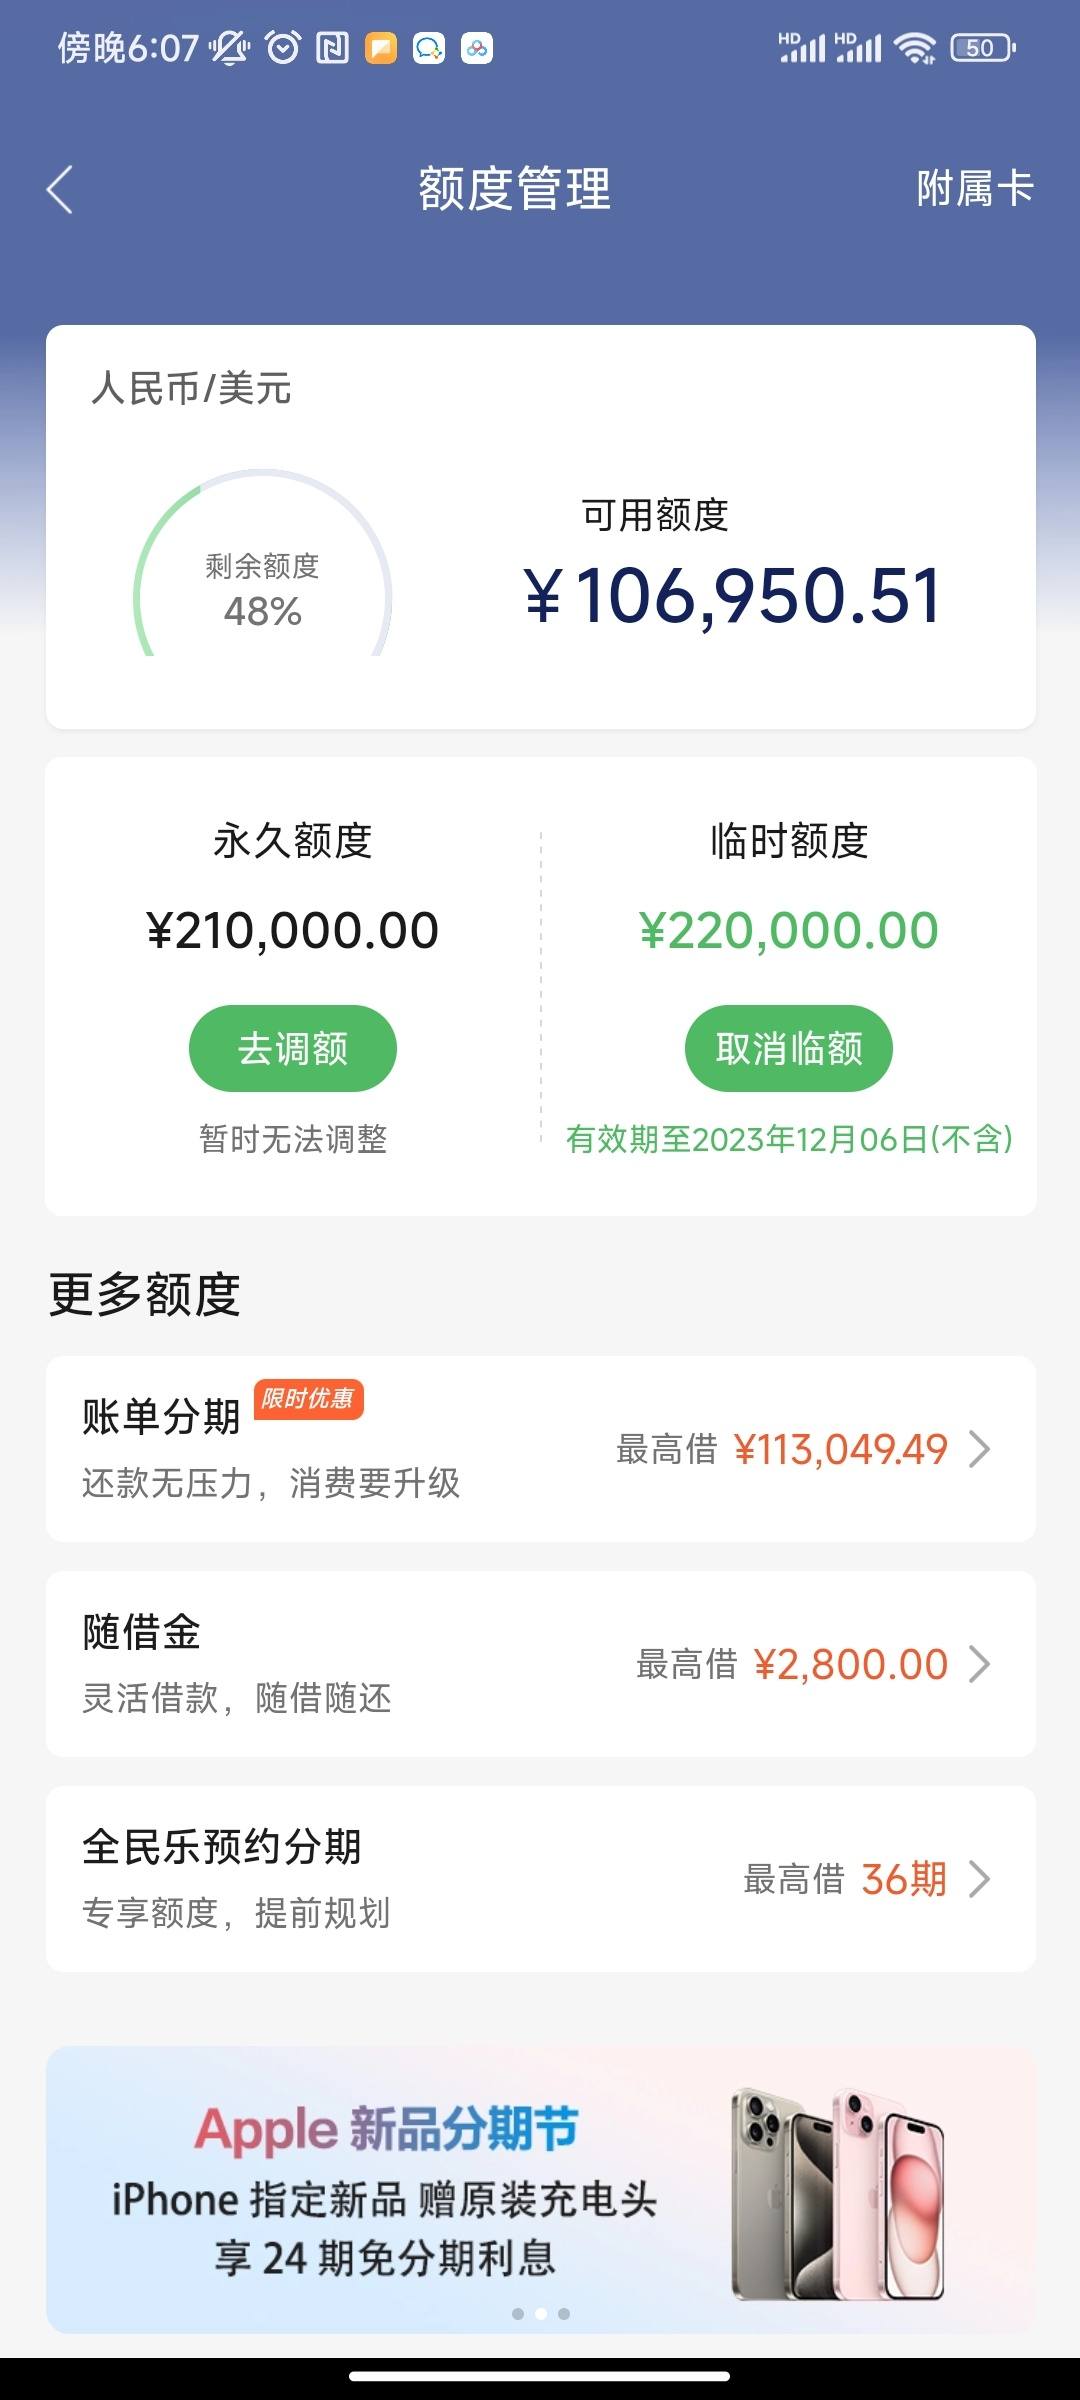Select the first banner carousel dot
This screenshot has height=2400, width=1080.
click(518, 2313)
